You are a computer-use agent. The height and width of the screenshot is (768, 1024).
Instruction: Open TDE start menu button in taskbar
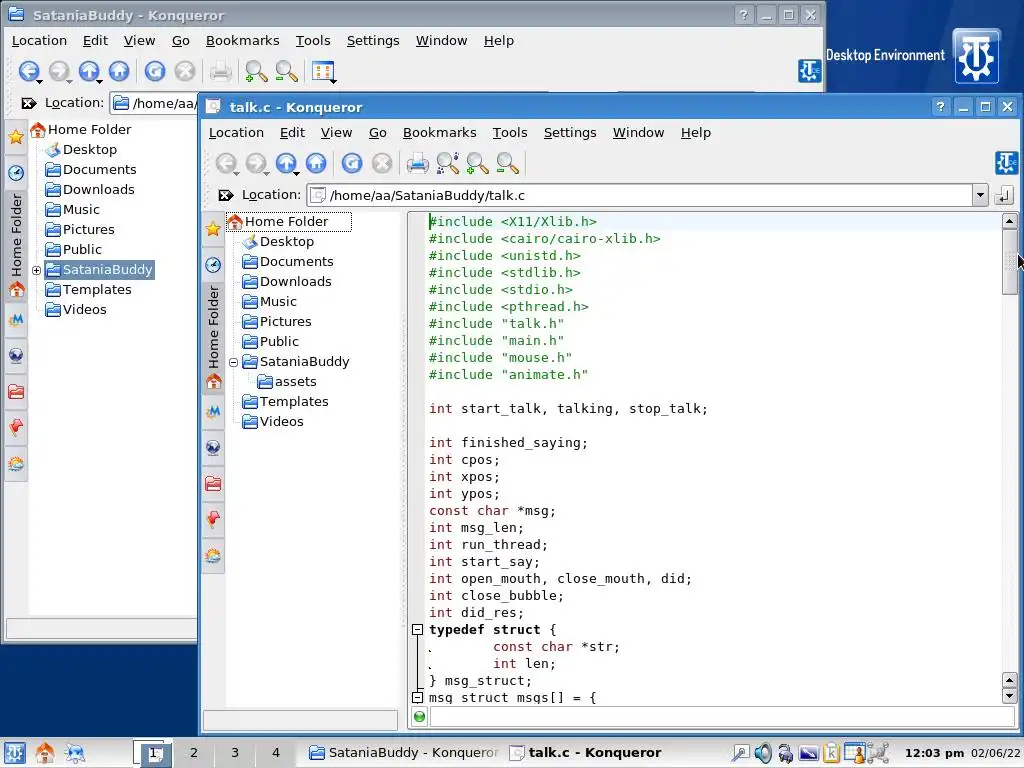pyautogui.click(x=14, y=753)
